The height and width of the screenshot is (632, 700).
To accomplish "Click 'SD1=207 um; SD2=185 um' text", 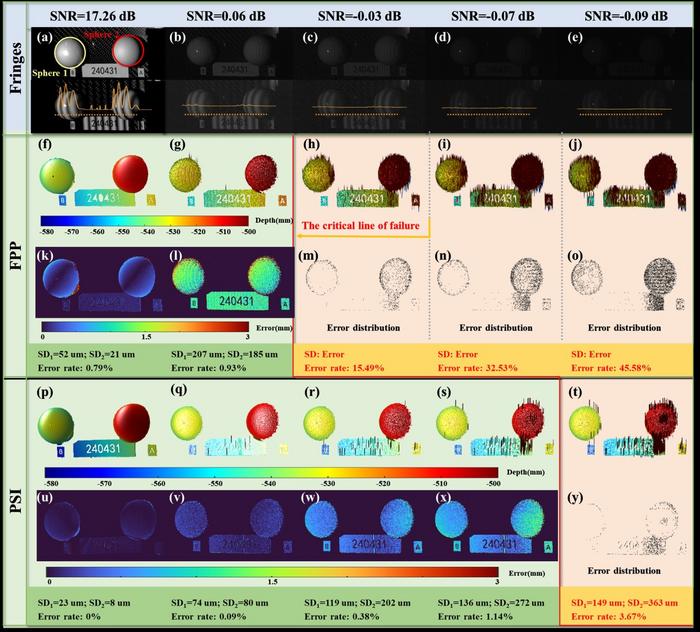I will (224, 355).
